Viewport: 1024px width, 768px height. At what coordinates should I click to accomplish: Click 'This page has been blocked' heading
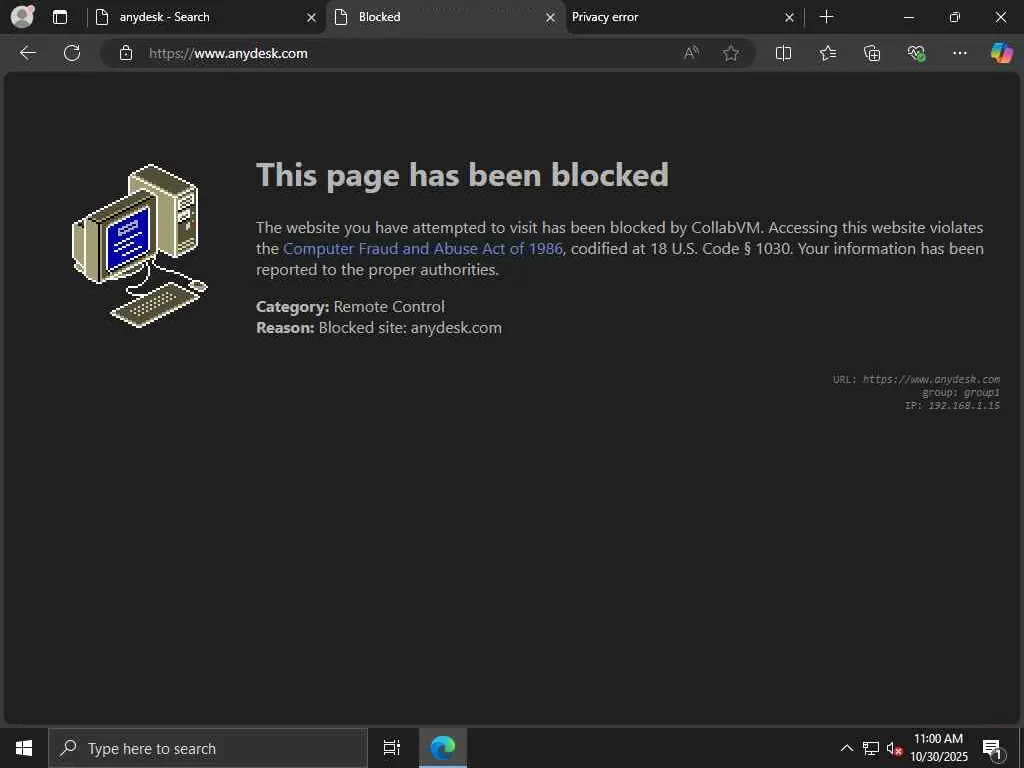[x=462, y=176]
